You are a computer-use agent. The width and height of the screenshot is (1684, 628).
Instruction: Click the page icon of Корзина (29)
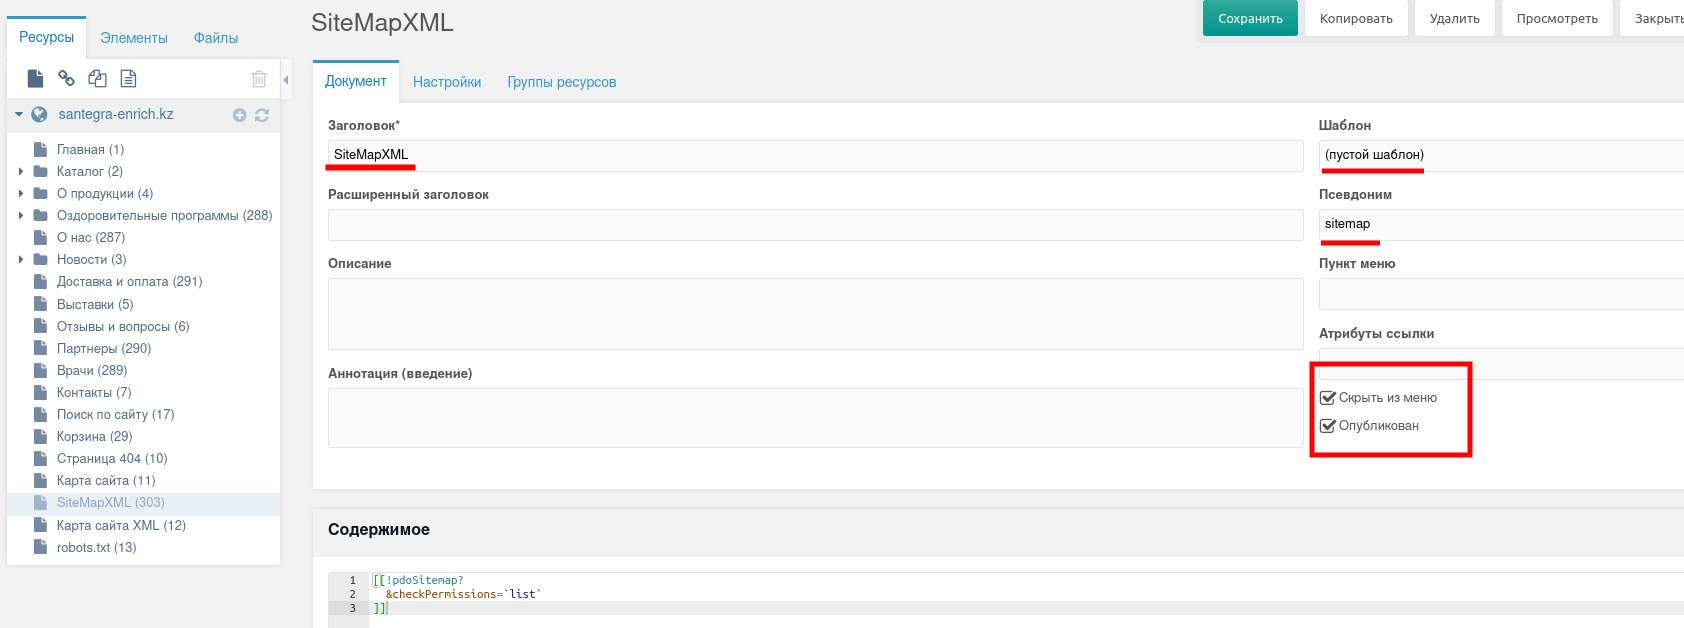40,436
